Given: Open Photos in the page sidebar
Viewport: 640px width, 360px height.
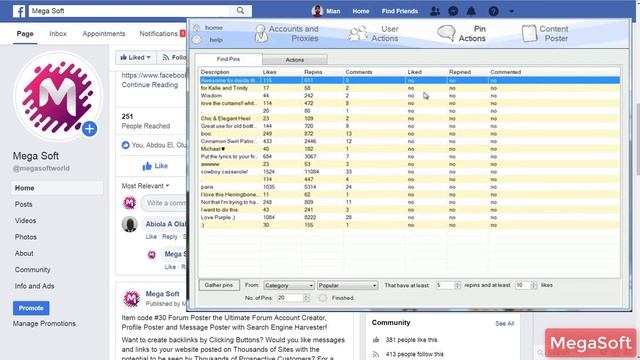Looking at the screenshot, I should (x=25, y=237).
